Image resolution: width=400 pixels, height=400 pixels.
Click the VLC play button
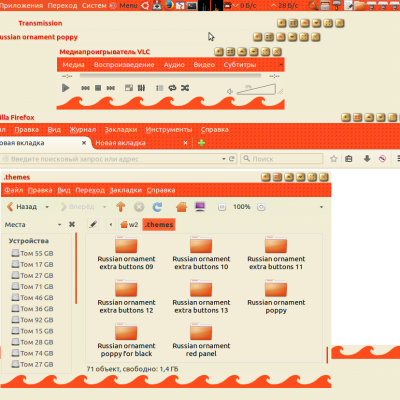(66, 88)
